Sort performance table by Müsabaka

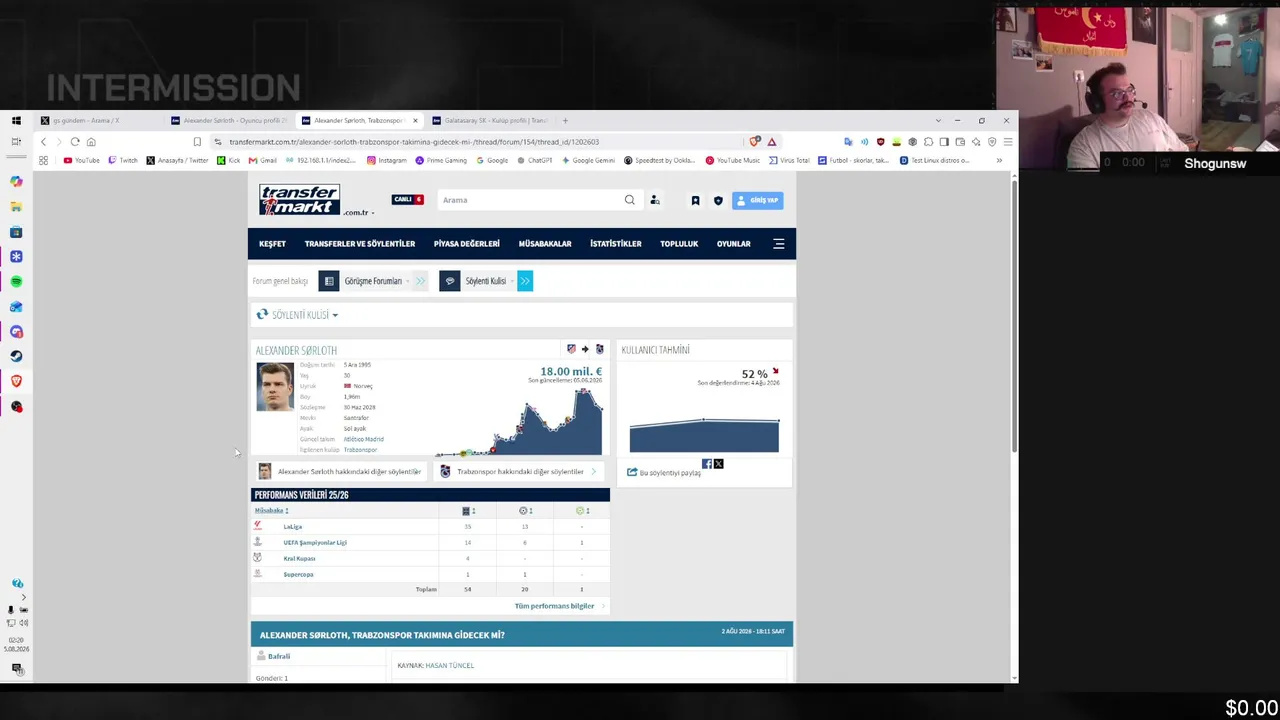click(271, 511)
